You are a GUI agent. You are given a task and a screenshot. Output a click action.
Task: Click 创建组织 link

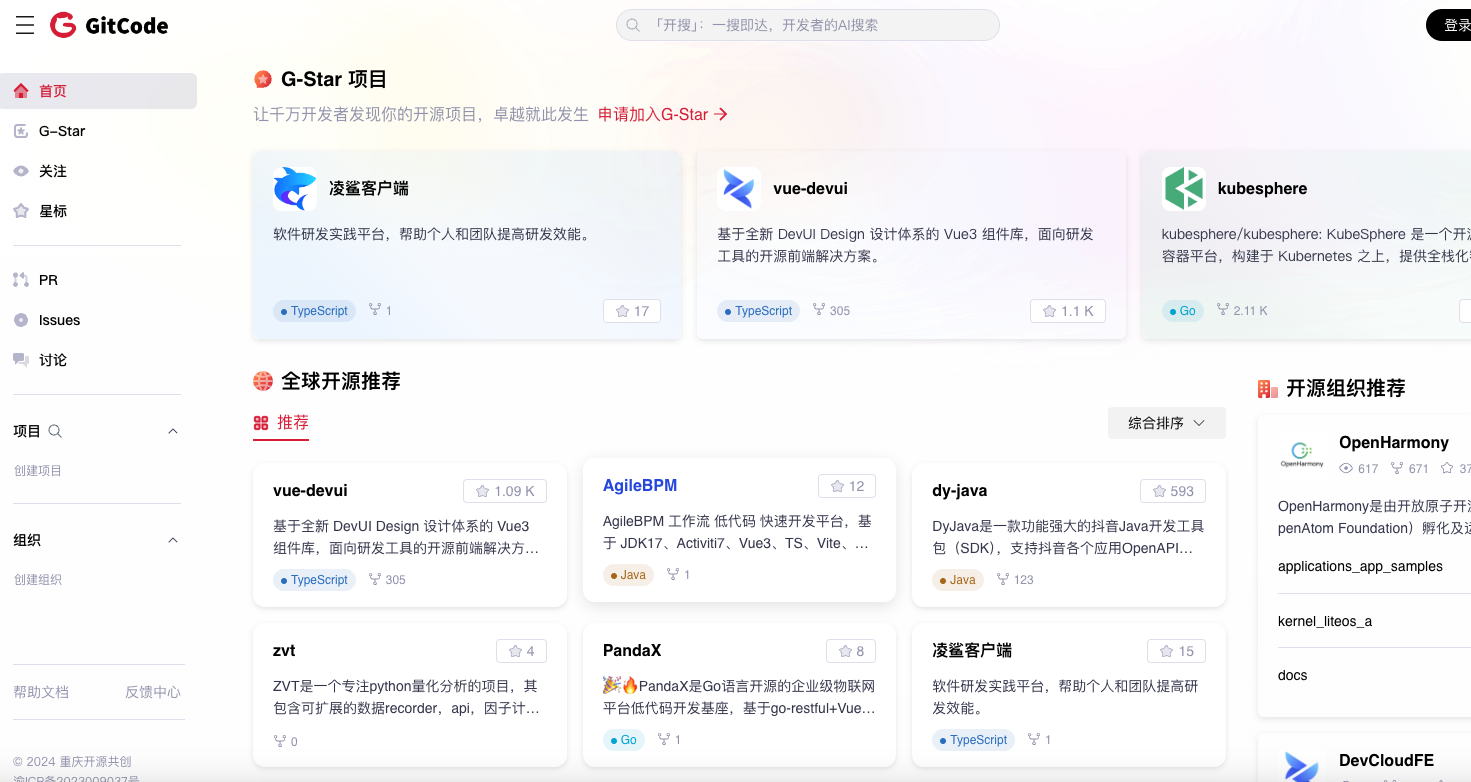point(38,580)
